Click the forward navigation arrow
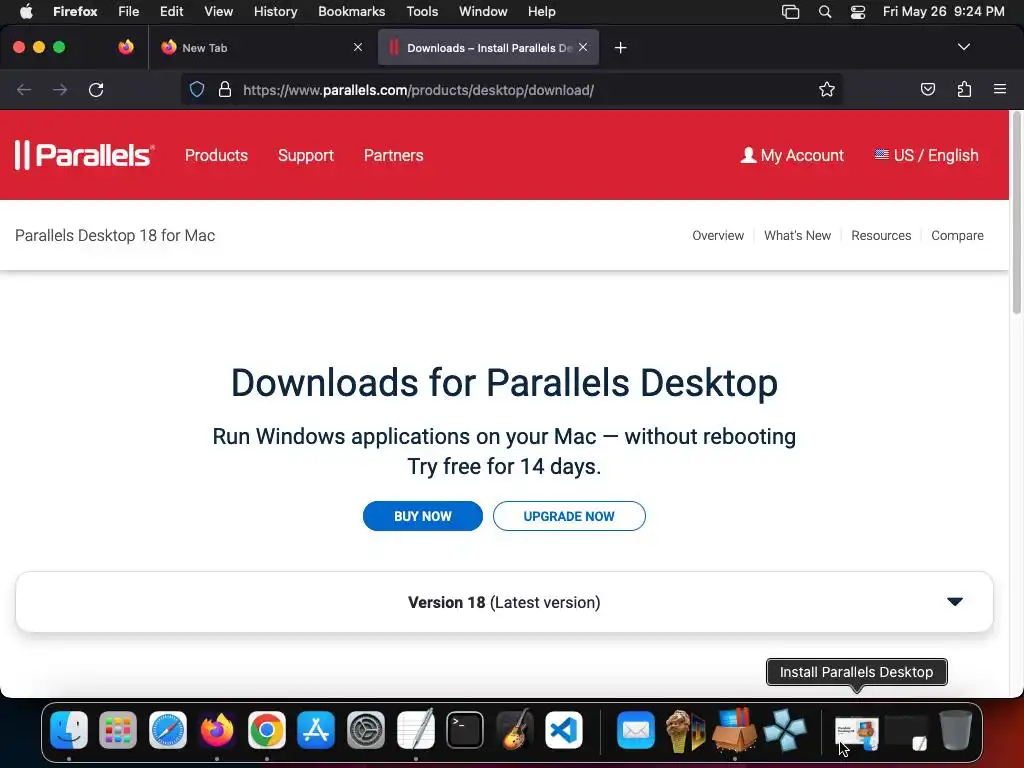The height and width of the screenshot is (768, 1024). click(x=60, y=89)
